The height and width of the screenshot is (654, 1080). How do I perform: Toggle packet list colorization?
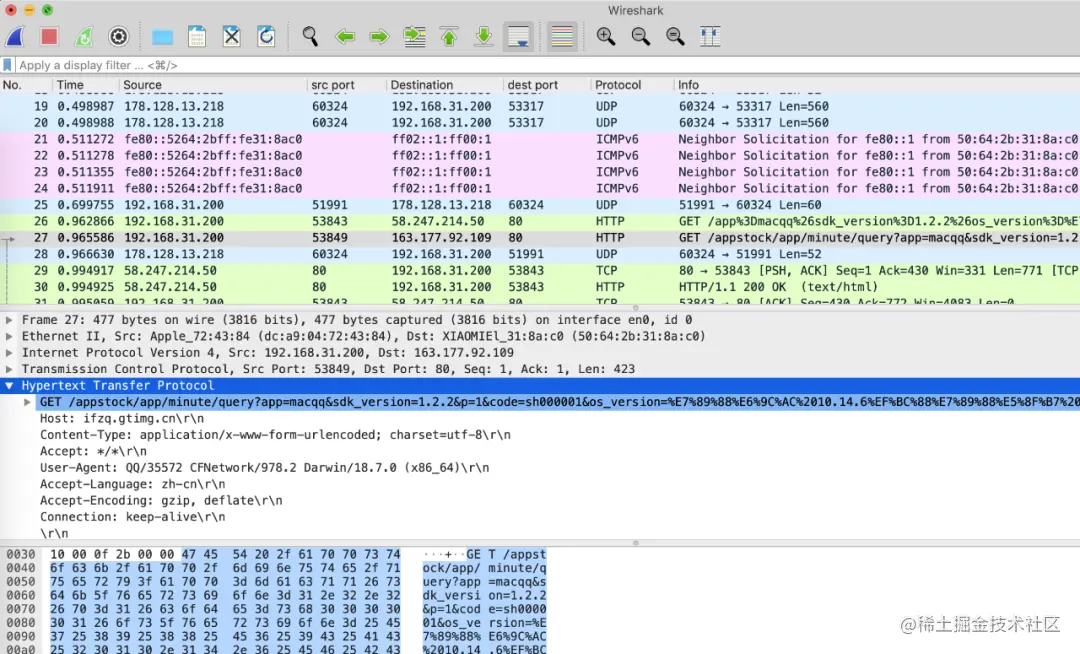click(x=562, y=36)
